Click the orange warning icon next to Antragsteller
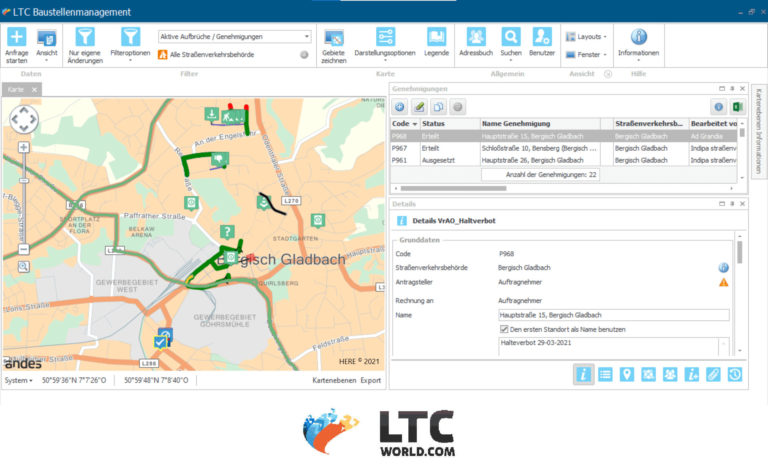The image size is (768, 472). click(x=723, y=283)
